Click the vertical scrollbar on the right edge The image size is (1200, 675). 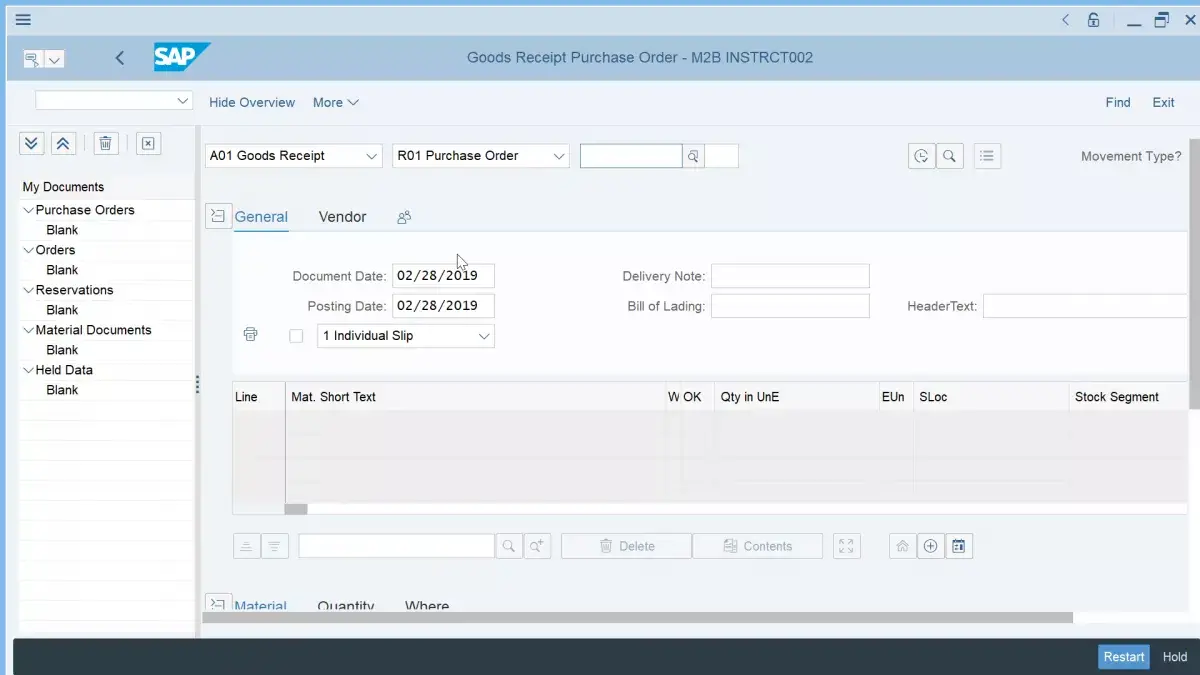[x=1194, y=273]
